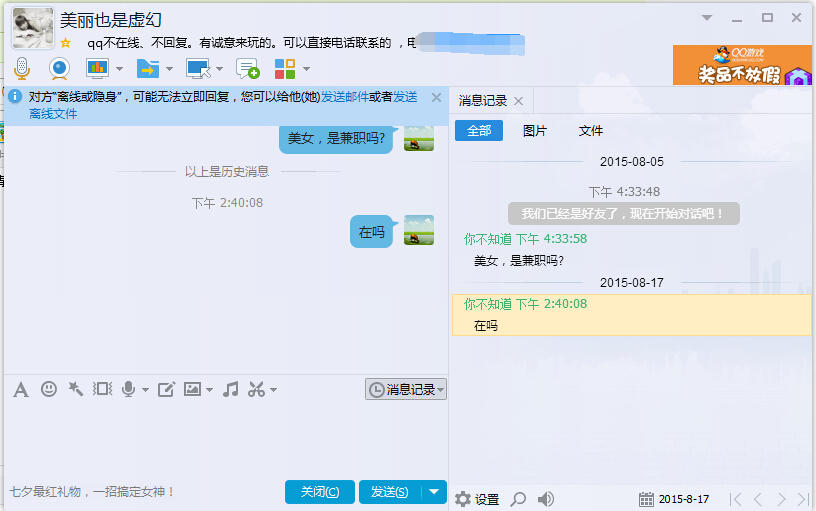Open the window menu triangle in title bar
Screen dimensions: 816x511
pos(707,18)
